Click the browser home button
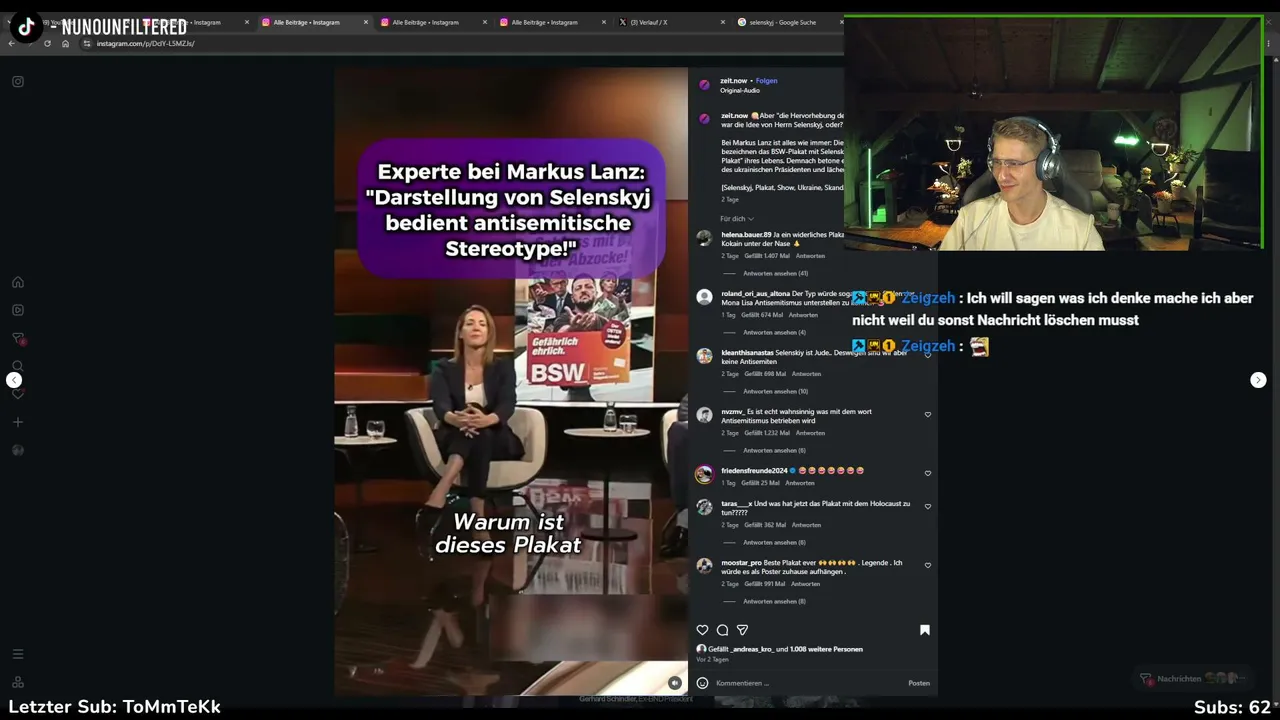This screenshot has width=1280, height=720. [66, 44]
